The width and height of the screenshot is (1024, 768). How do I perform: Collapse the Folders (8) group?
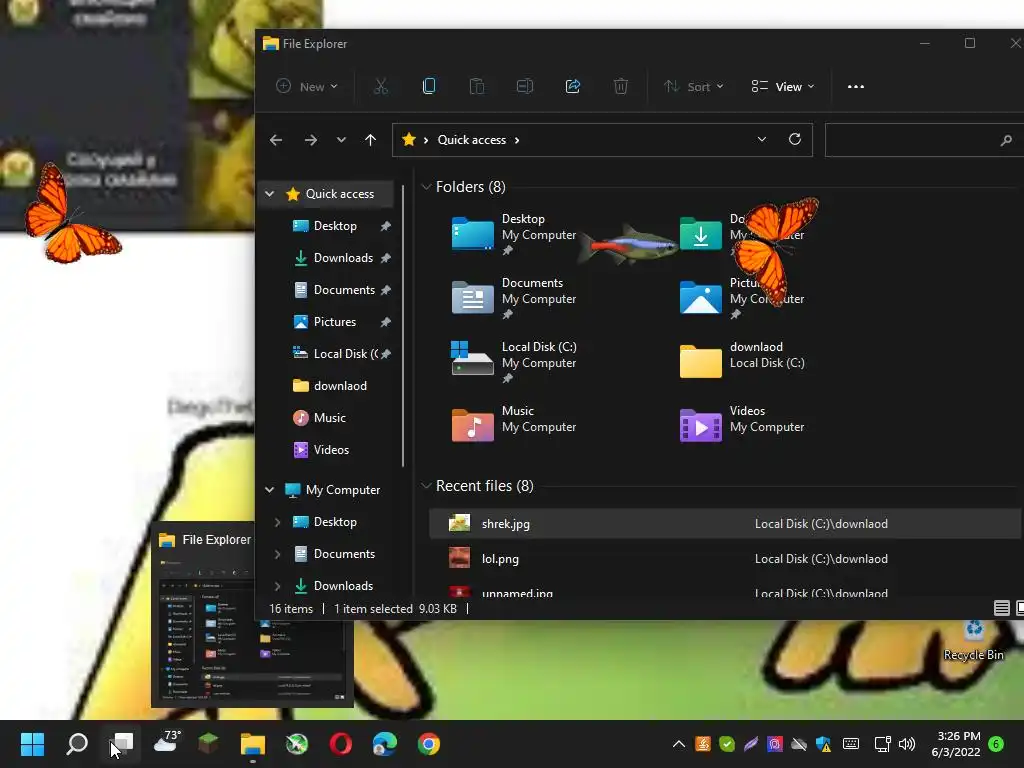point(426,187)
